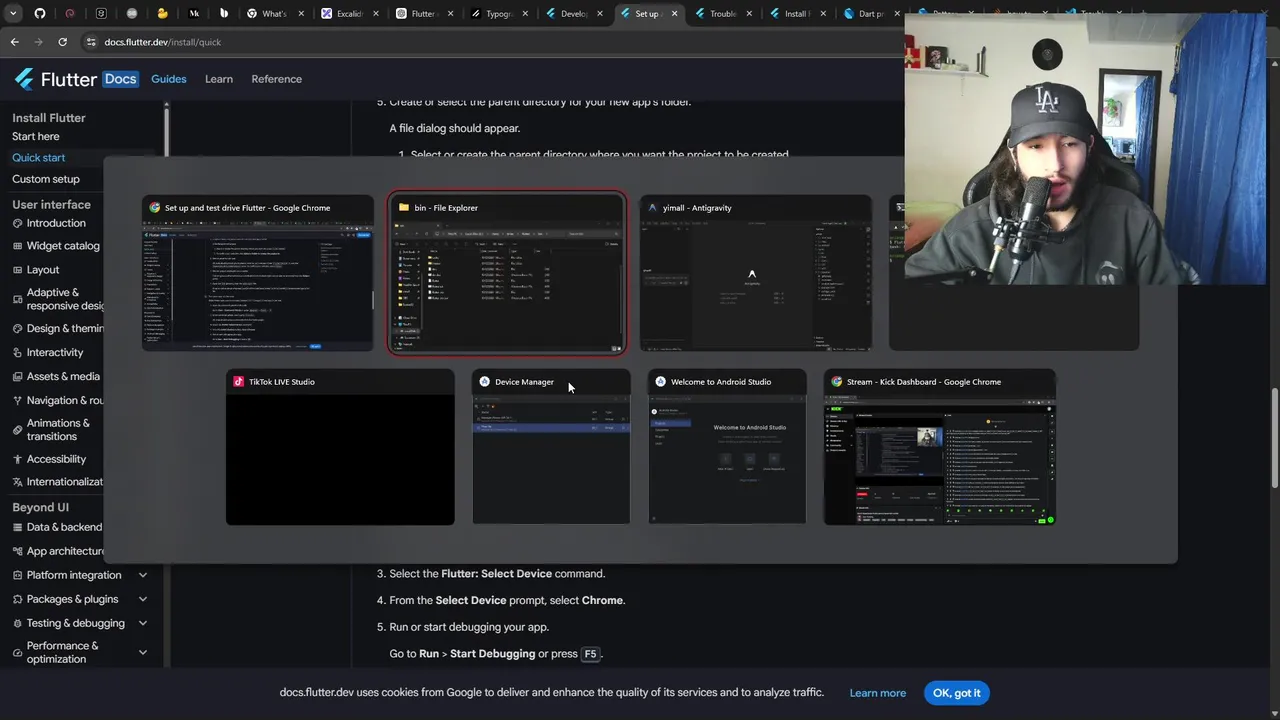Close the Set up tab

point(674,14)
